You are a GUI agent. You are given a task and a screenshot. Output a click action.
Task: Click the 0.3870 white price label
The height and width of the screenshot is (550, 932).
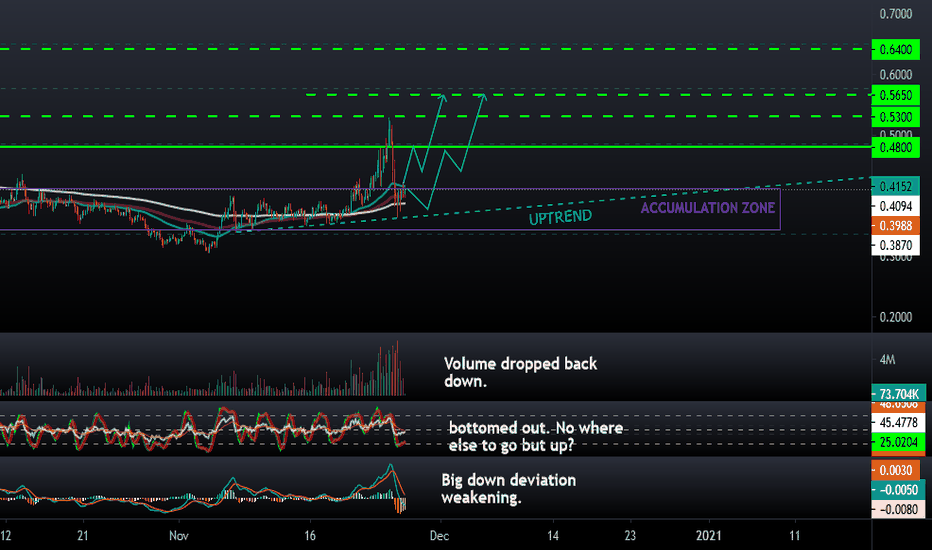pos(895,245)
